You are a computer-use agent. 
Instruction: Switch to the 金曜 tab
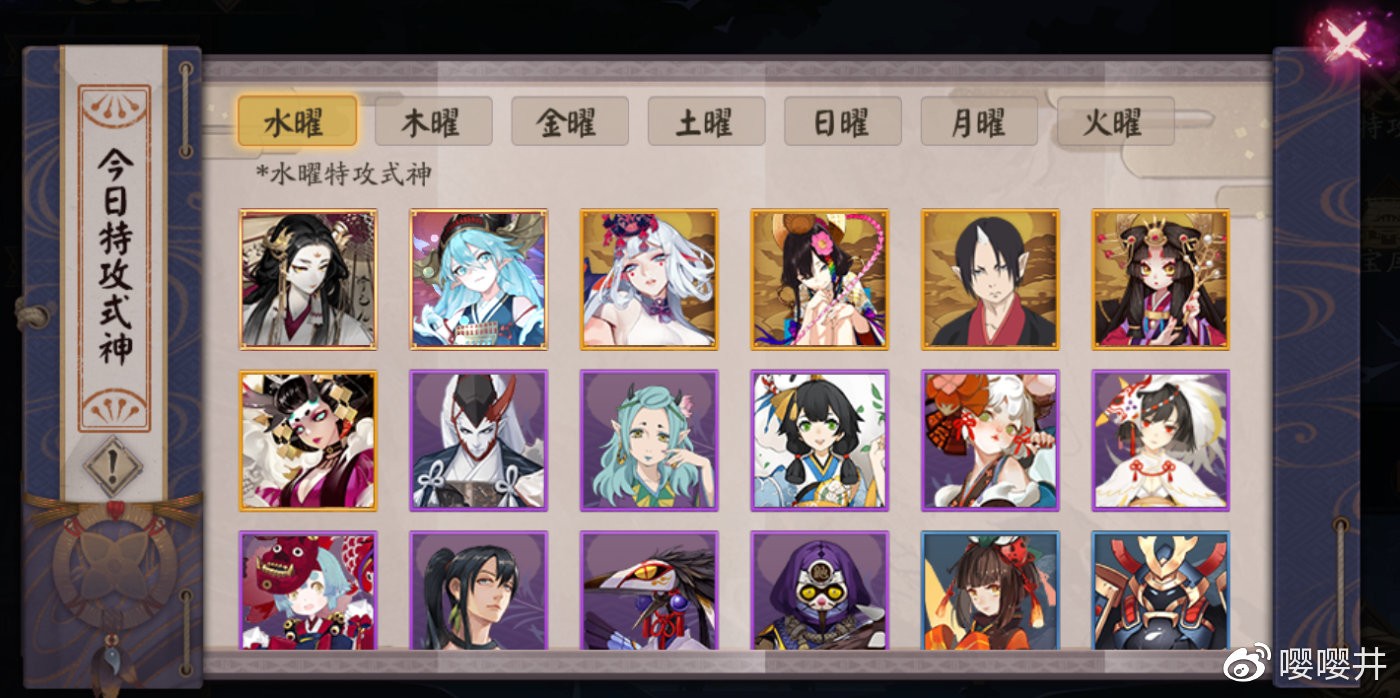(x=570, y=121)
